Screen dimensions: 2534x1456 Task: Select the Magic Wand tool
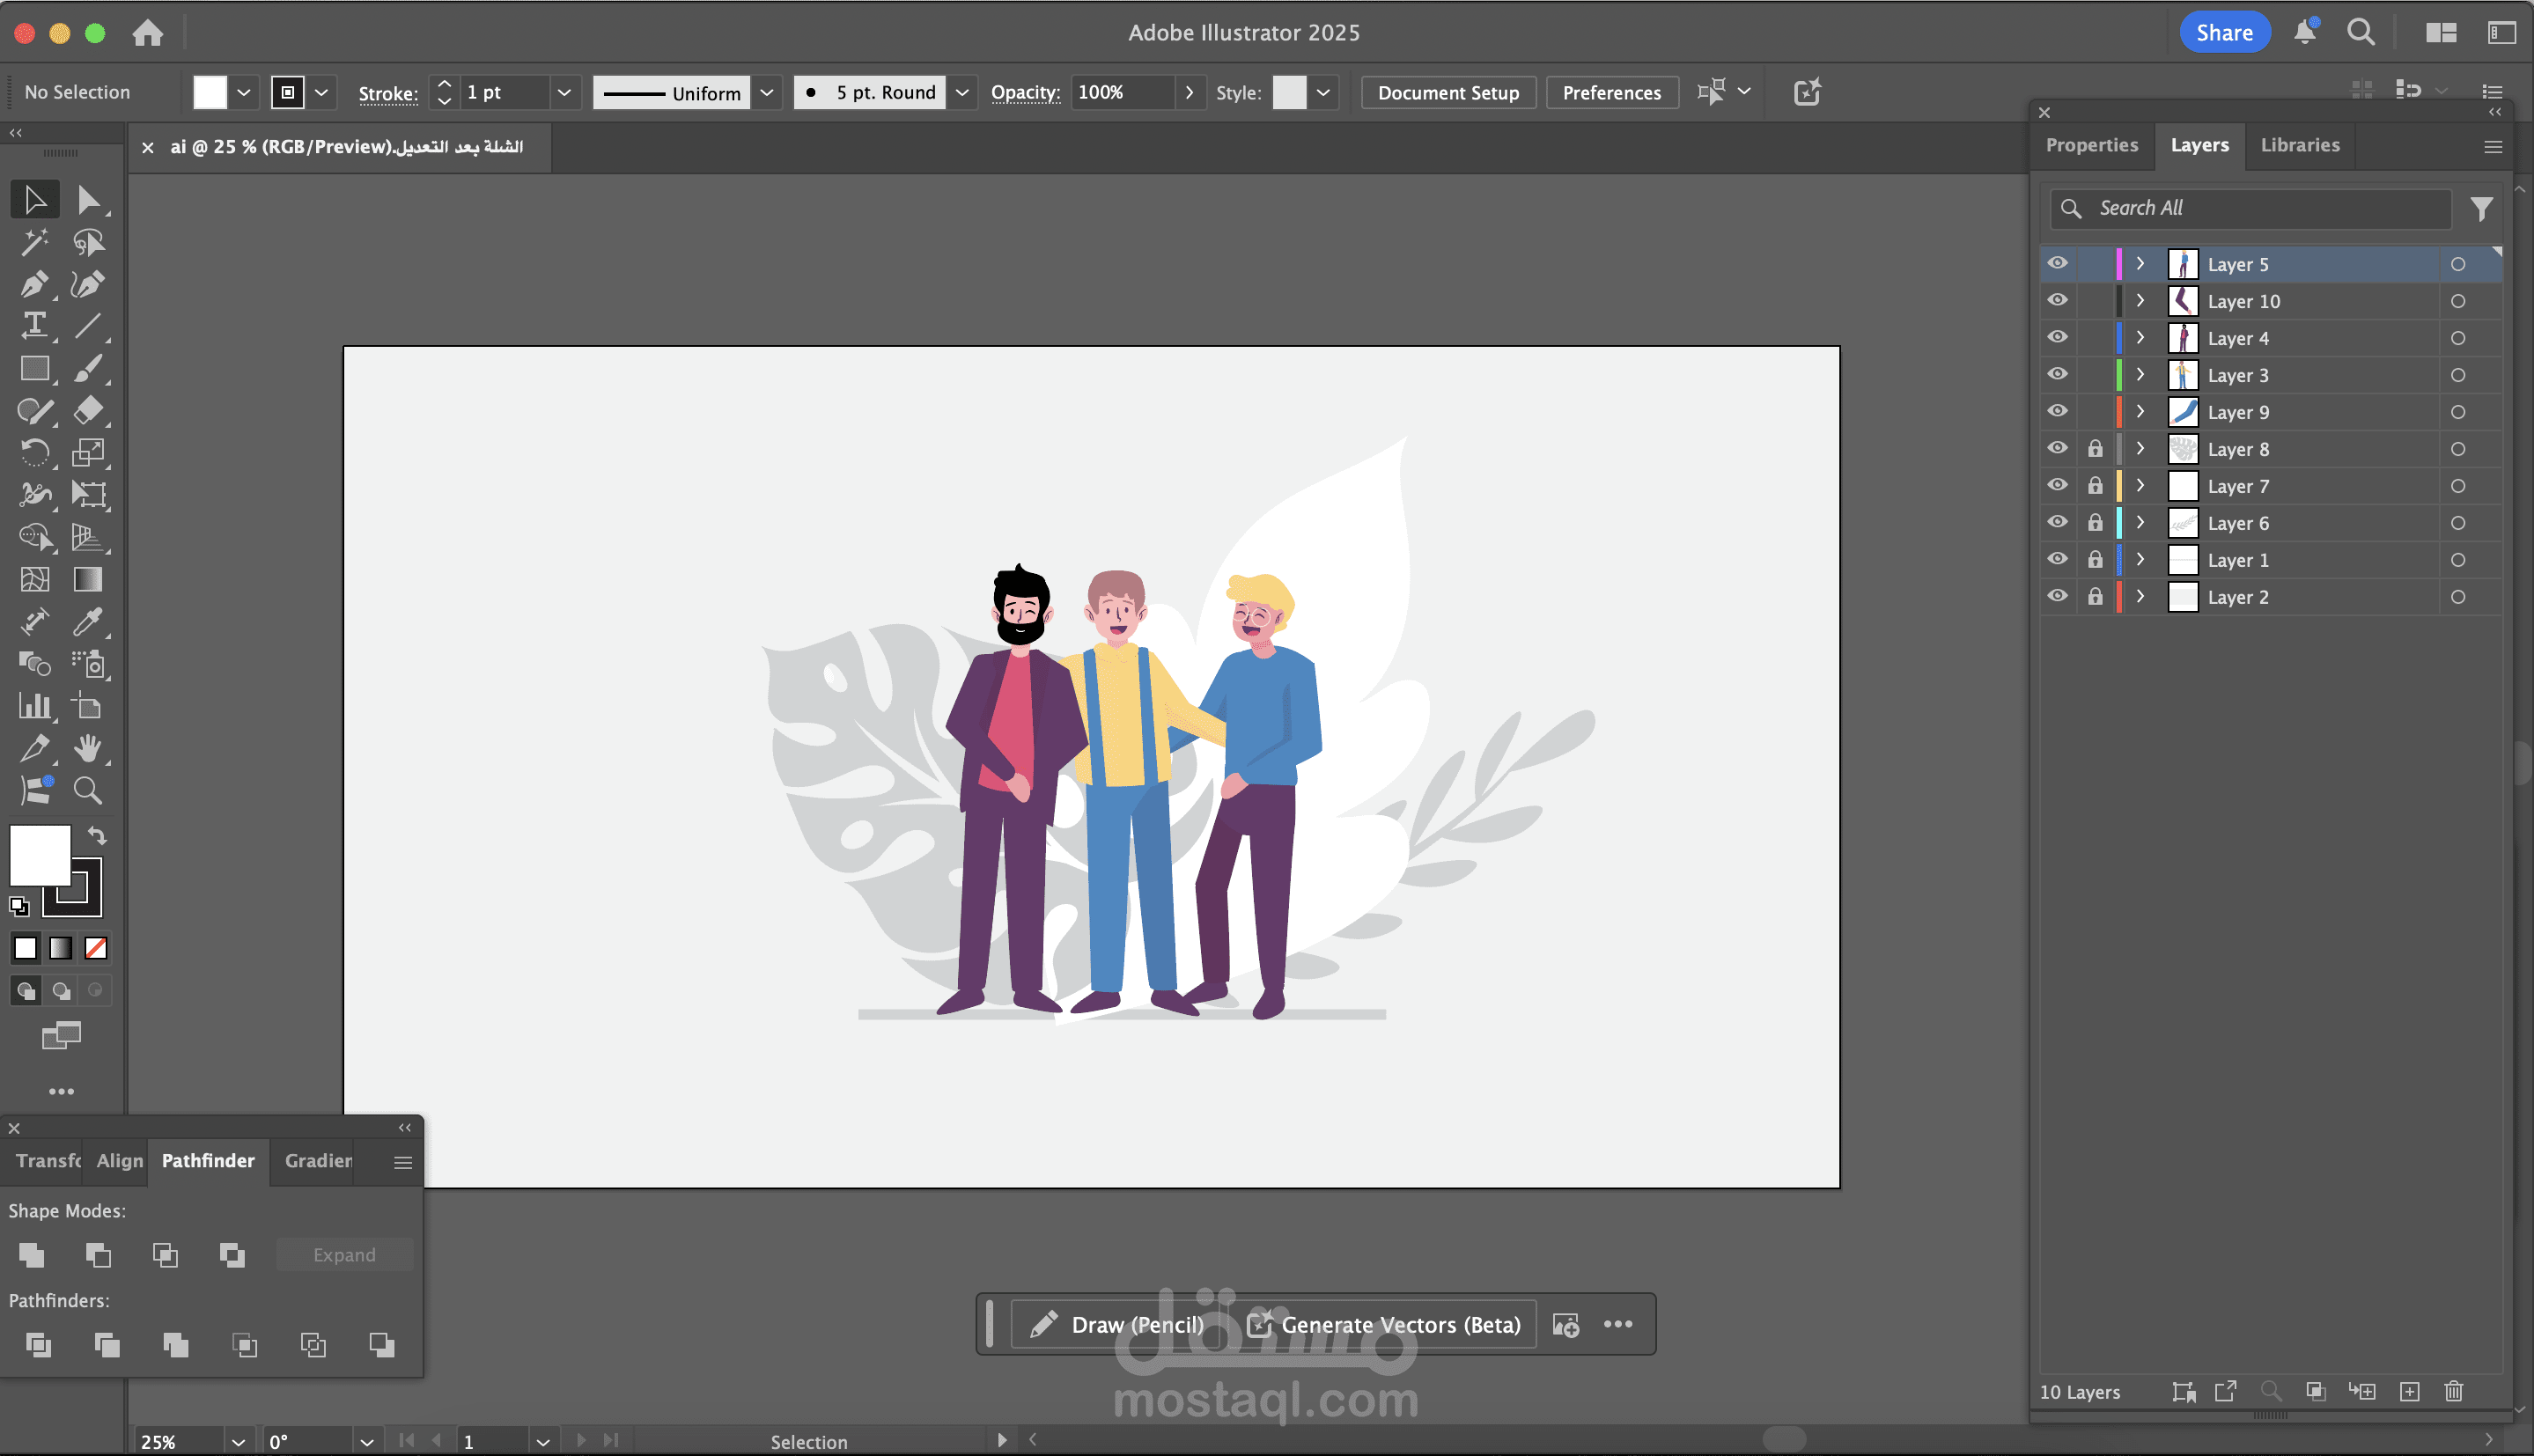point(34,241)
